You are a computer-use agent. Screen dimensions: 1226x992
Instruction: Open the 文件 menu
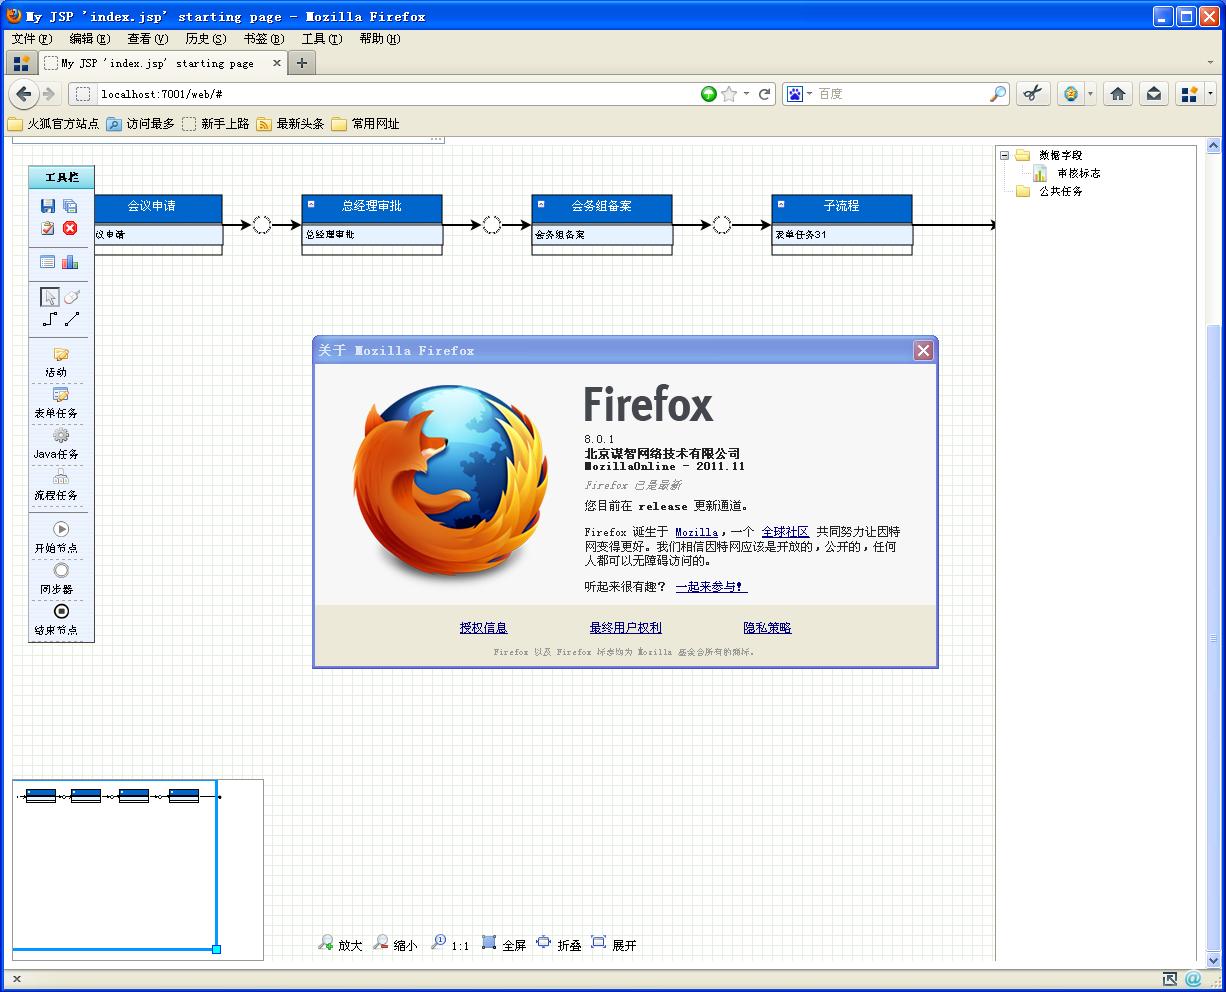31,39
